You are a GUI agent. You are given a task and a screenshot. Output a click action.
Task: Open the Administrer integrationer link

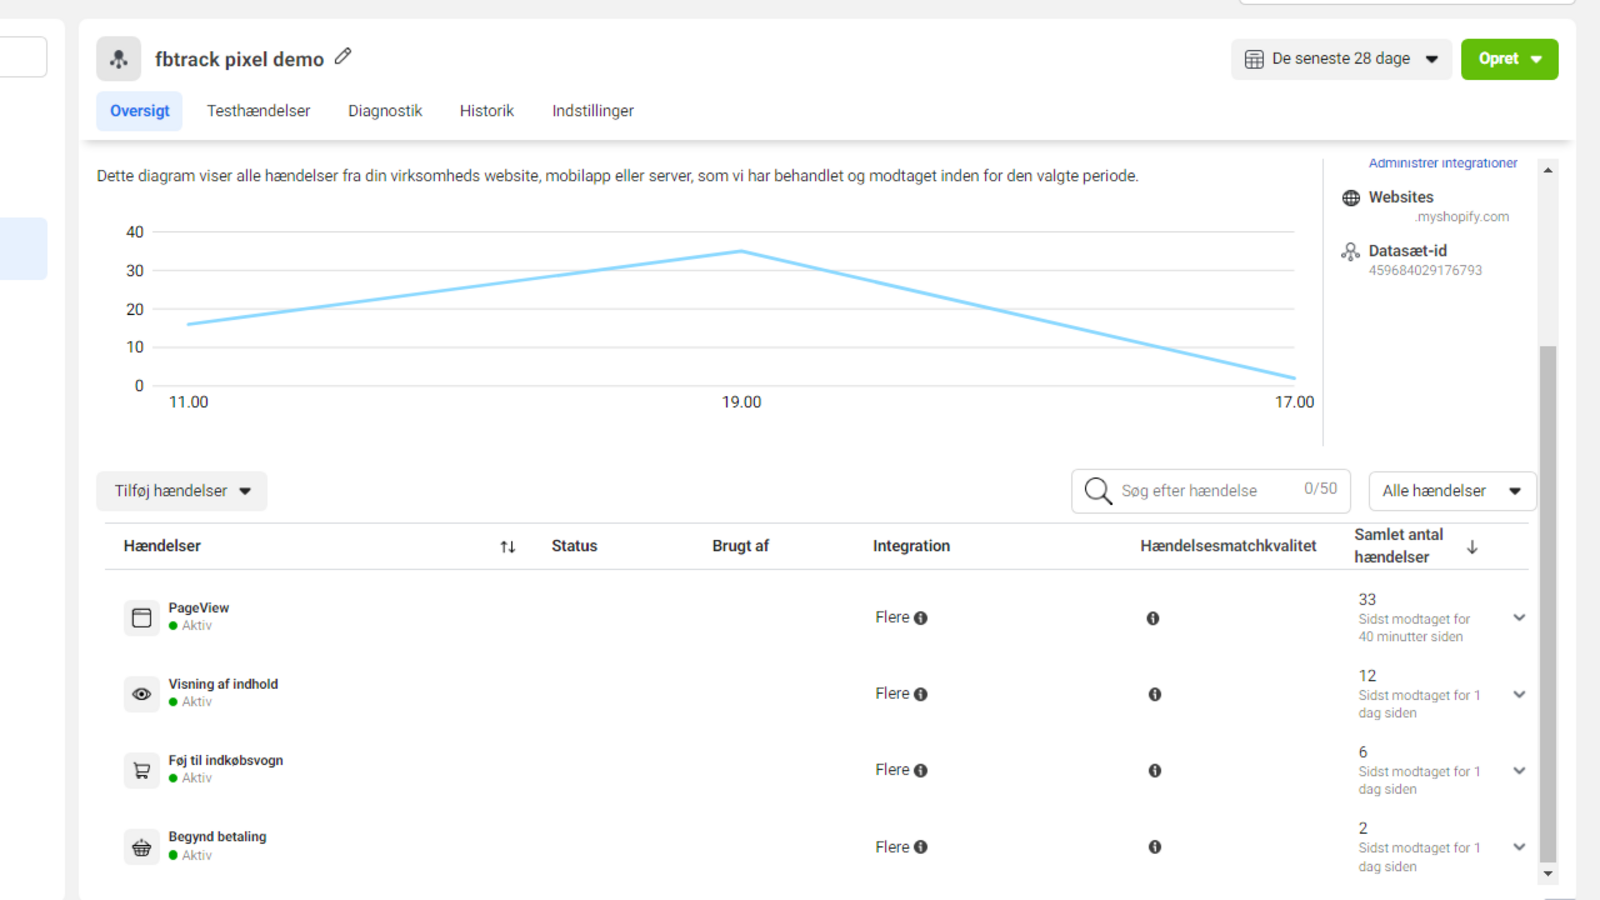point(1443,163)
